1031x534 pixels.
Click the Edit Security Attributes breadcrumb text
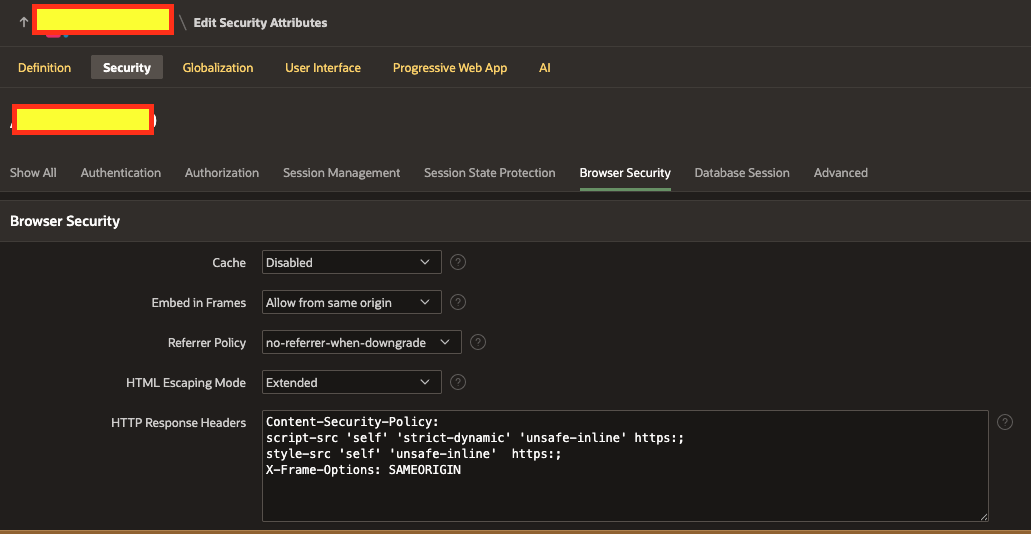260,22
